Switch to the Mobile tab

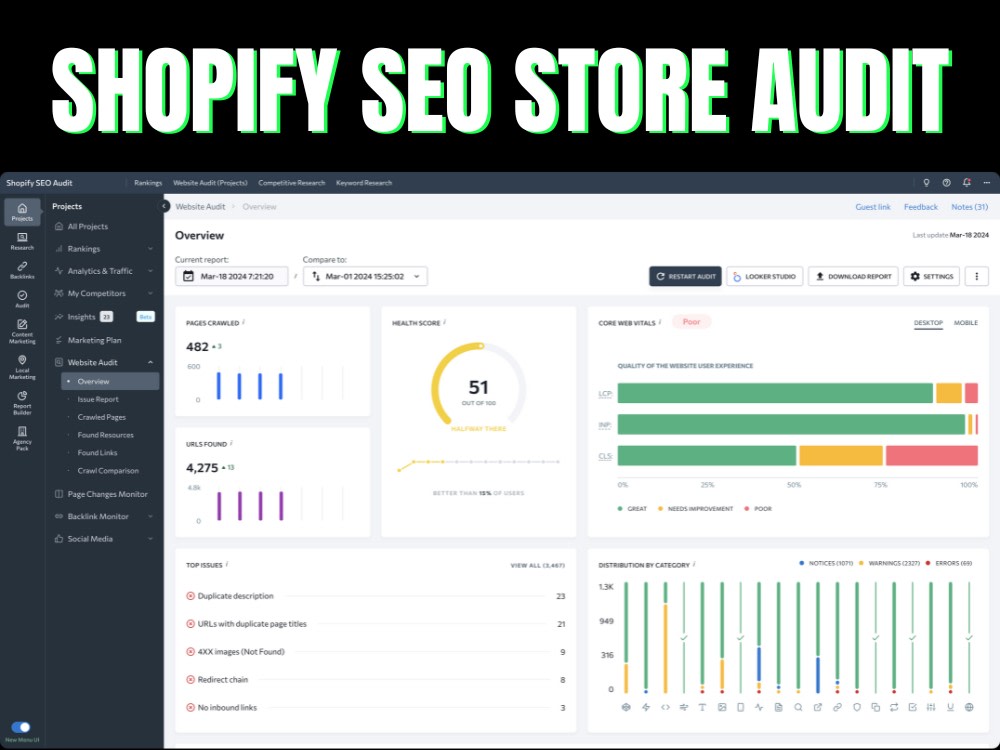click(966, 323)
